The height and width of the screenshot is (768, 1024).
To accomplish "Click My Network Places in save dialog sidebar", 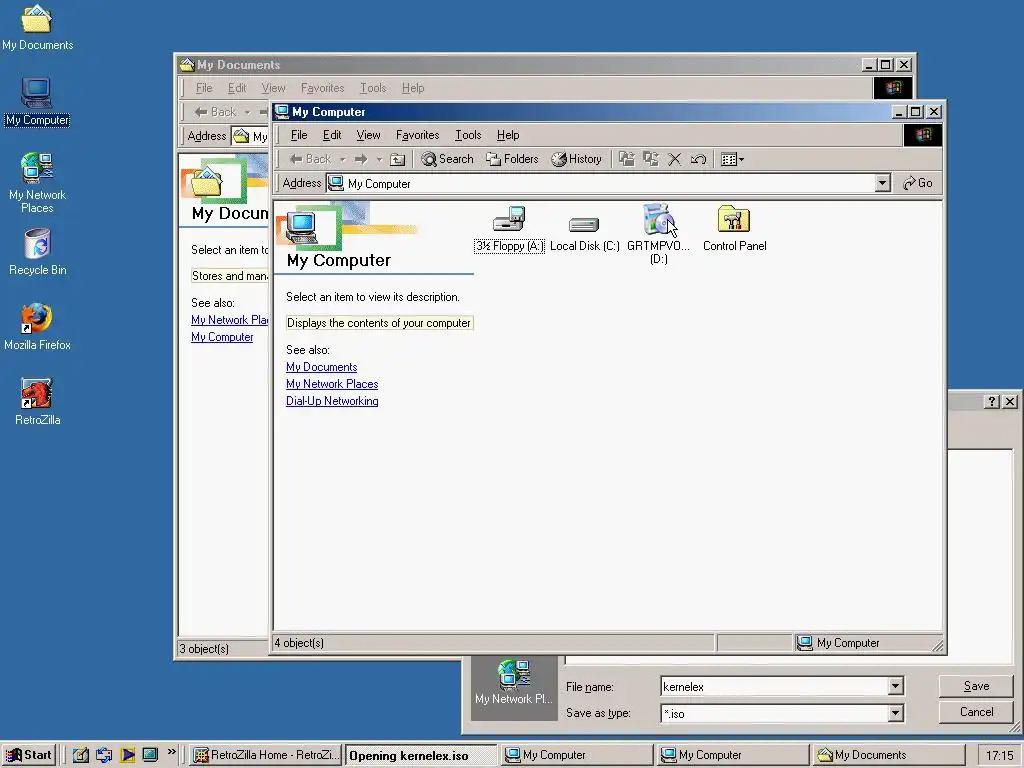I will coord(514,682).
